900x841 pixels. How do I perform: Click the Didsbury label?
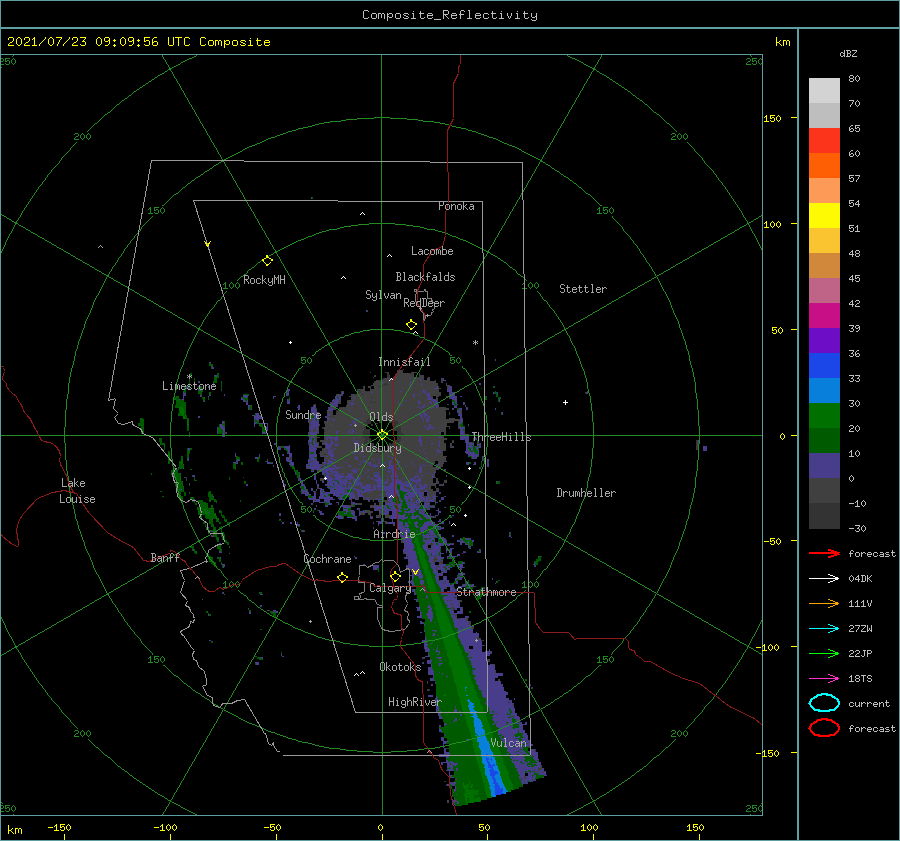click(x=377, y=448)
